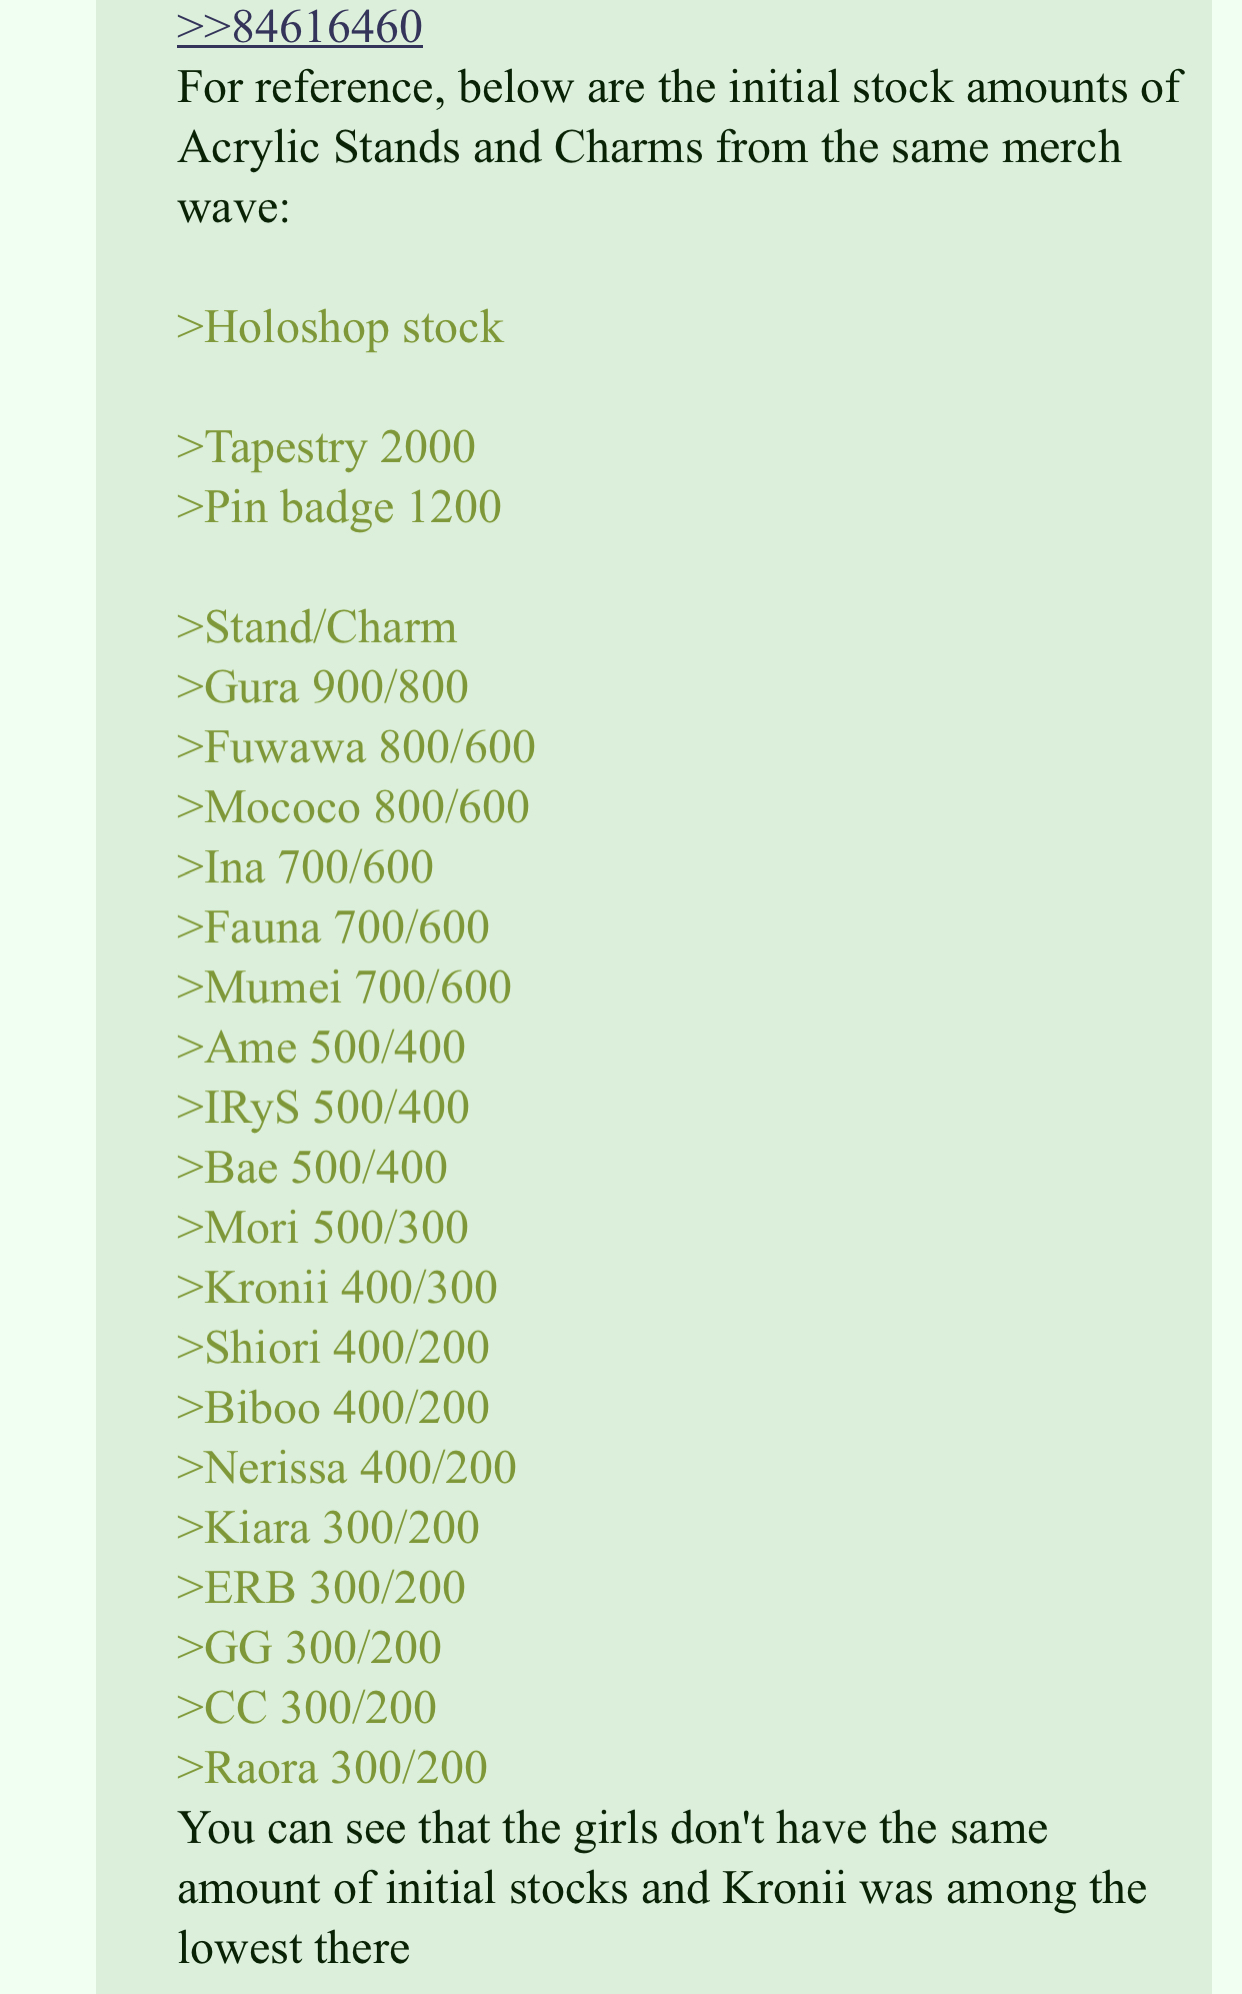Click the '>Kronii 400/300' line

point(337,1288)
